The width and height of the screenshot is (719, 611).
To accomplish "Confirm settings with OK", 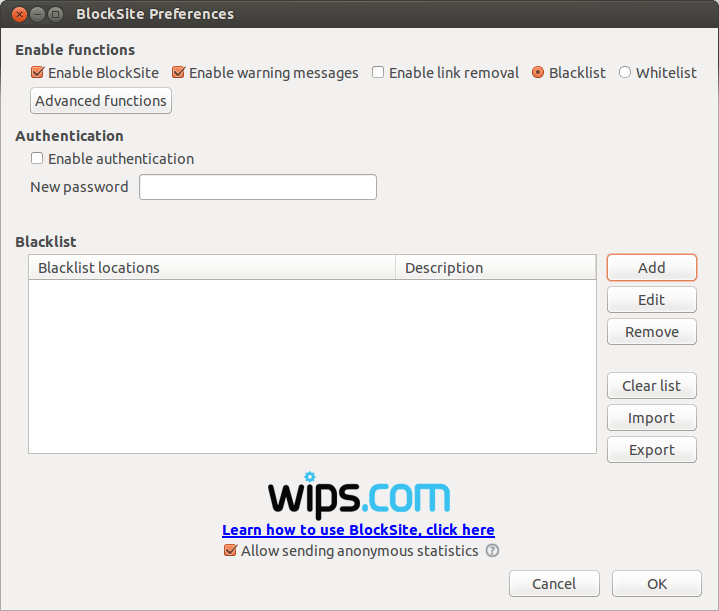I will (x=657, y=584).
